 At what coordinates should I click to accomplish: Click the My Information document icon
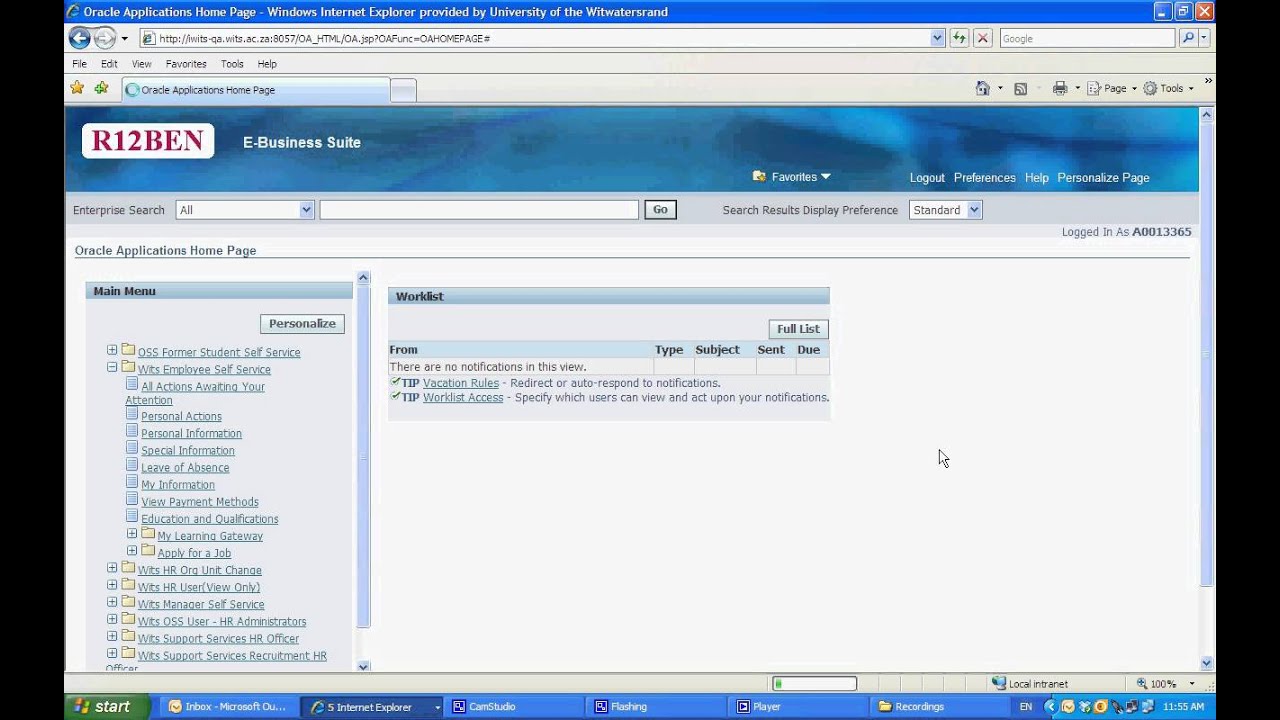tap(132, 483)
